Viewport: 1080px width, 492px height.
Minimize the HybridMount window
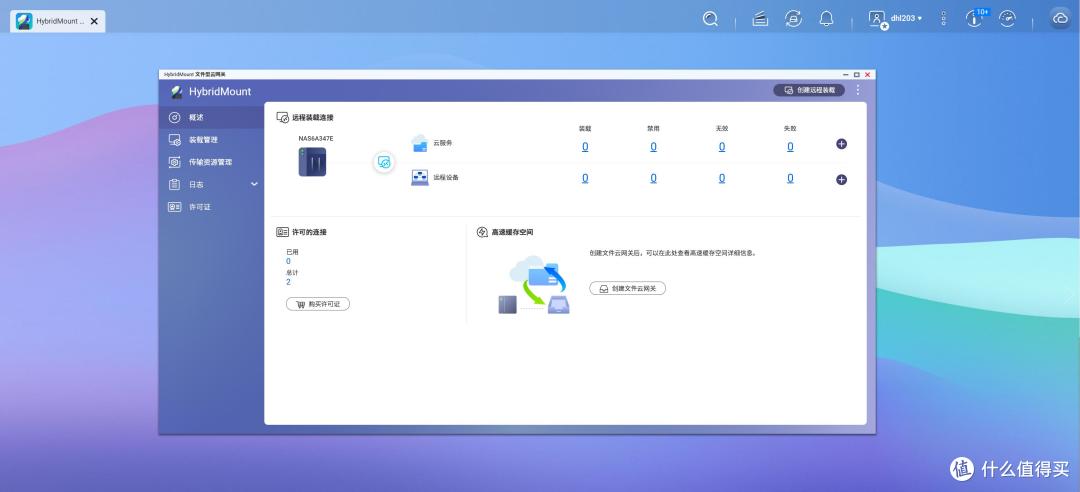click(846, 74)
